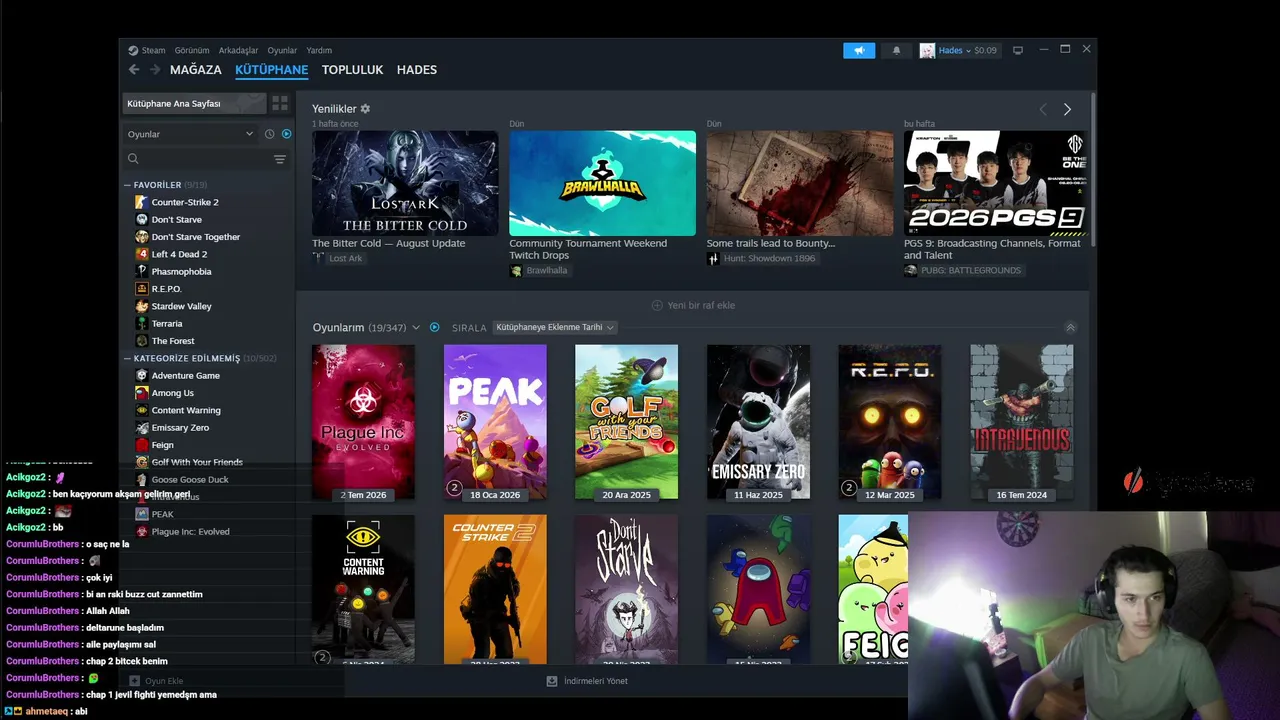This screenshot has height=720, width=1280.
Task: Open the Oyunlar category dropdown
Action: [190, 134]
